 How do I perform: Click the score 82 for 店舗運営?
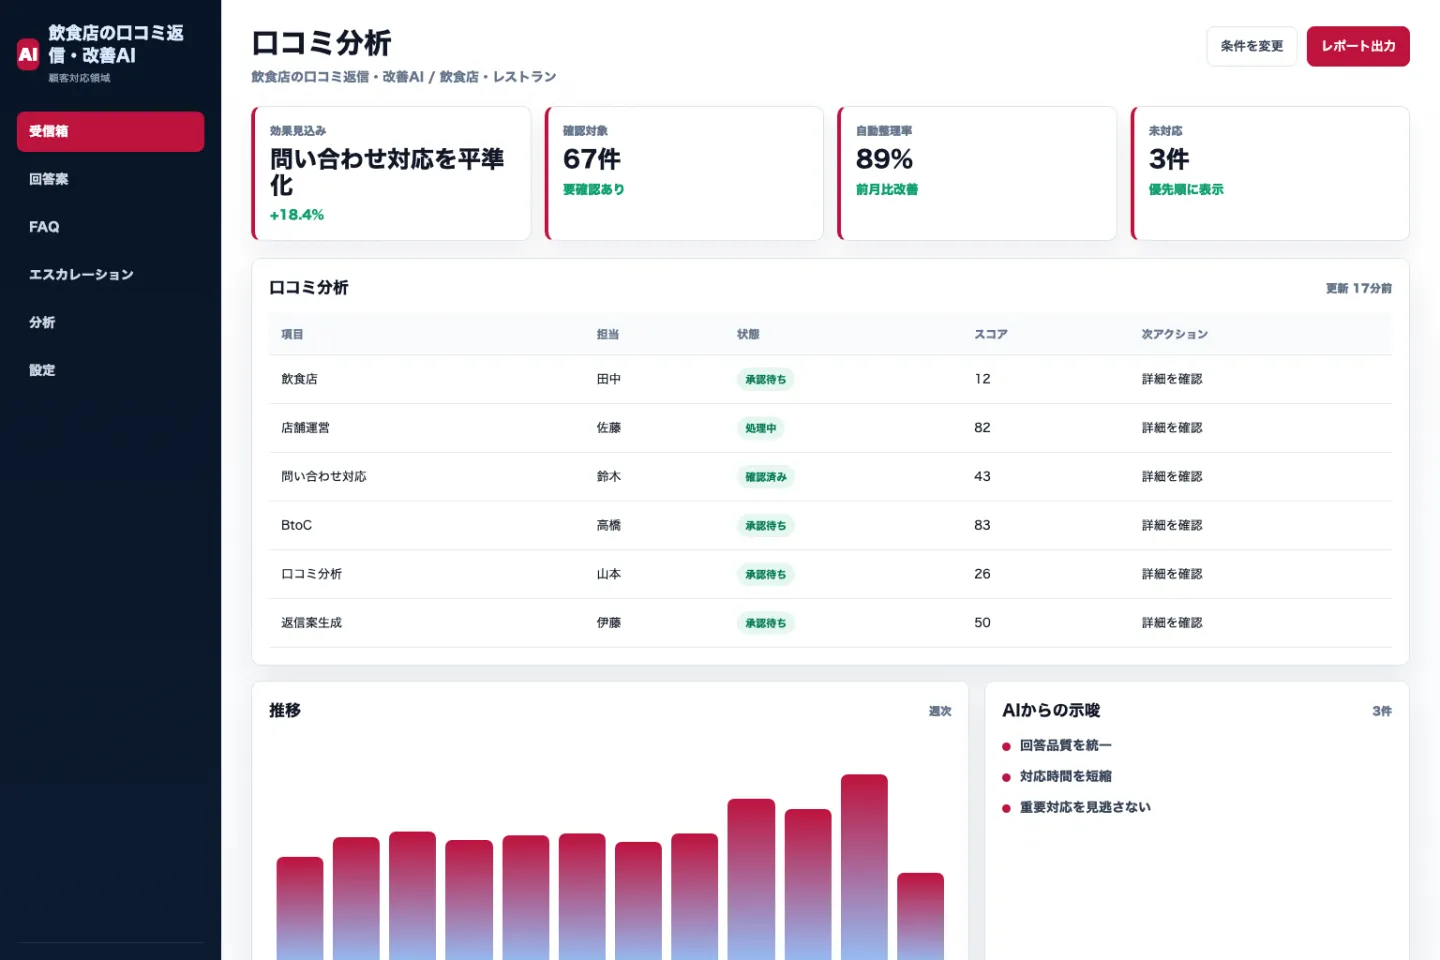982,428
